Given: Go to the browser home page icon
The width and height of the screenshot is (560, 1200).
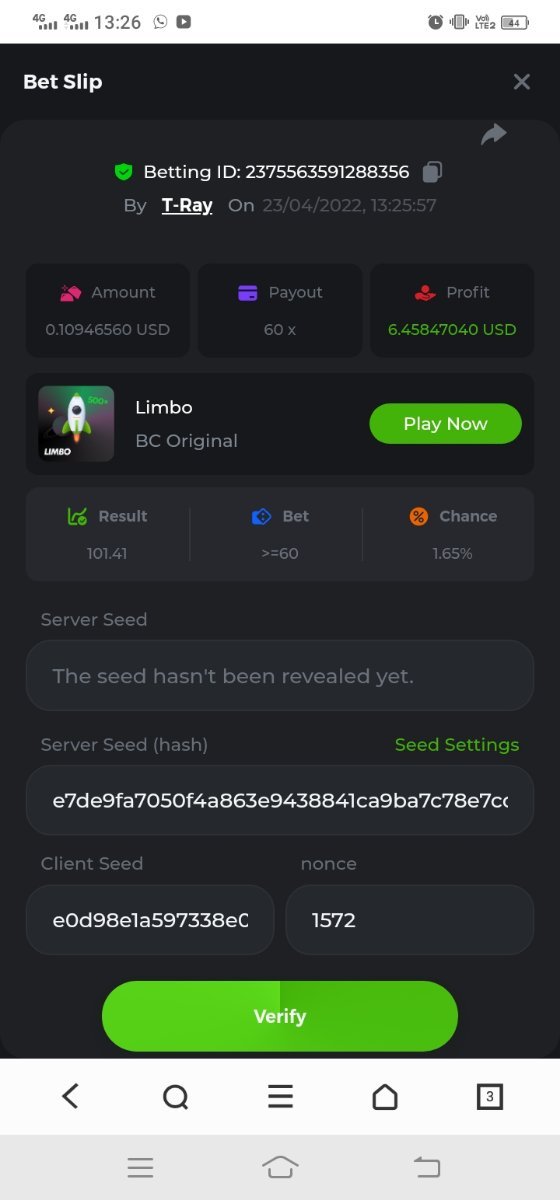Looking at the screenshot, I should point(385,1097).
